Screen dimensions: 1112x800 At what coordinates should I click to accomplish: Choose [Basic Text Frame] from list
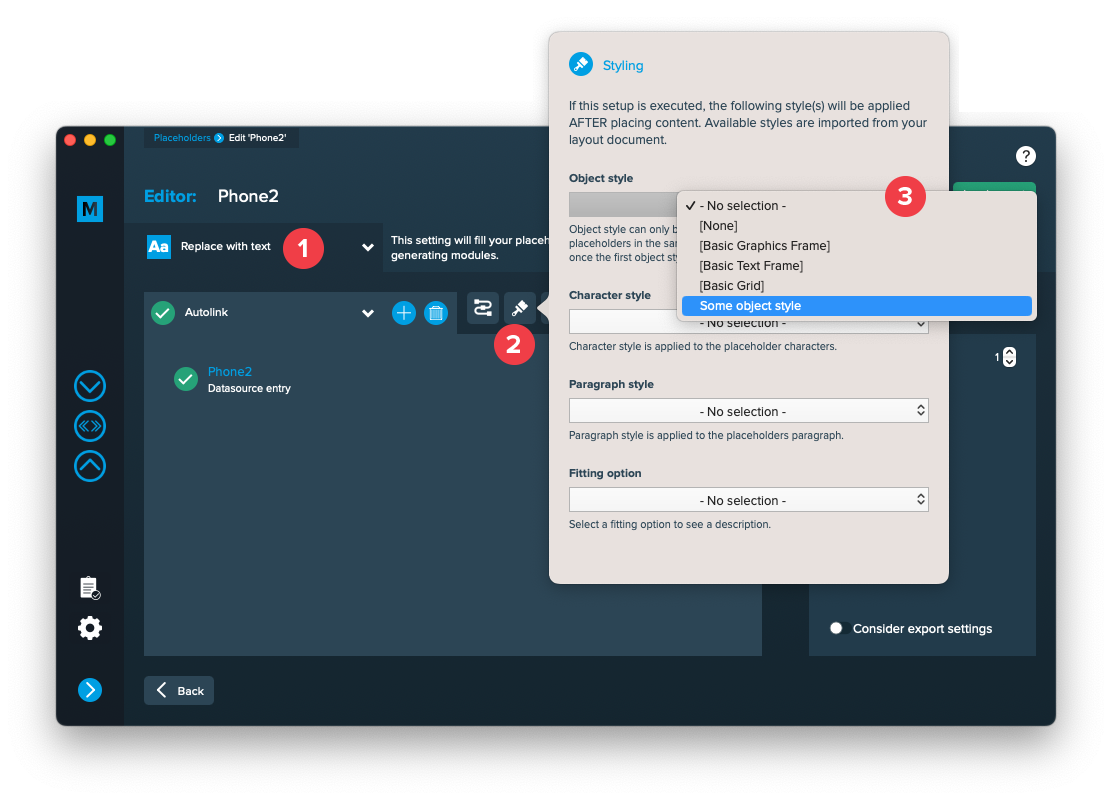751,266
